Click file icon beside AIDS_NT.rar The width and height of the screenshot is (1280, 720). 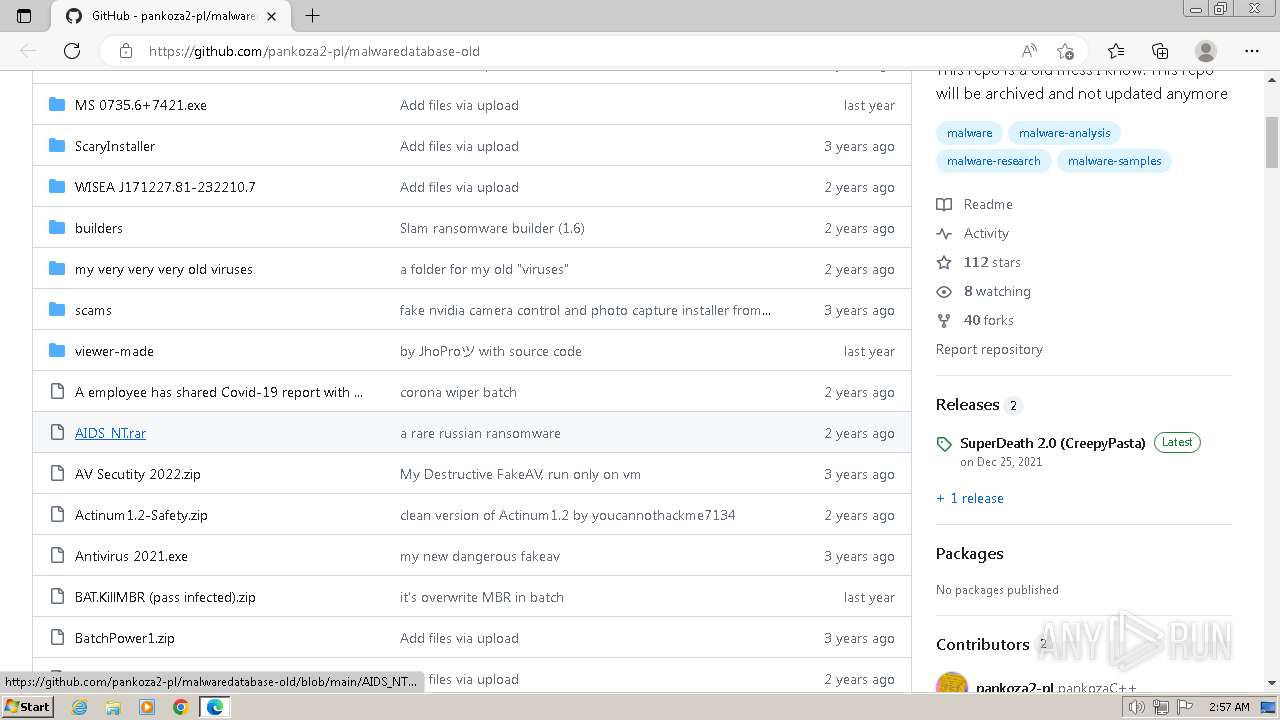point(57,433)
